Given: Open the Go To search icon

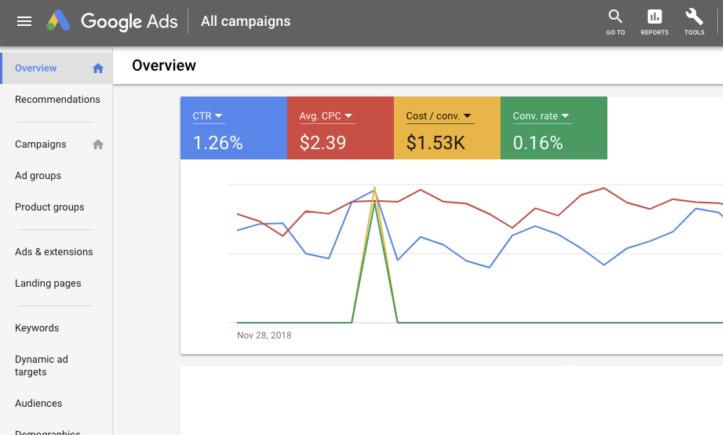Looking at the screenshot, I should [x=615, y=19].
